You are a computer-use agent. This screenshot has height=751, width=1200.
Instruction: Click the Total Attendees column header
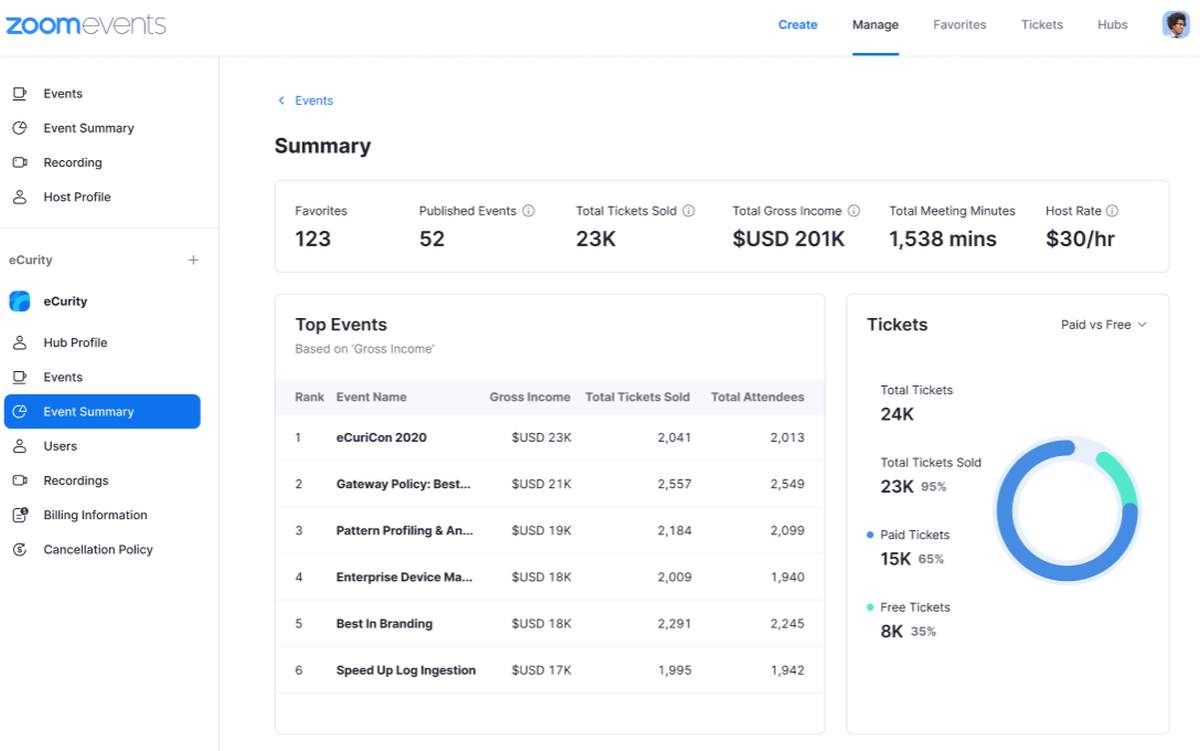757,397
